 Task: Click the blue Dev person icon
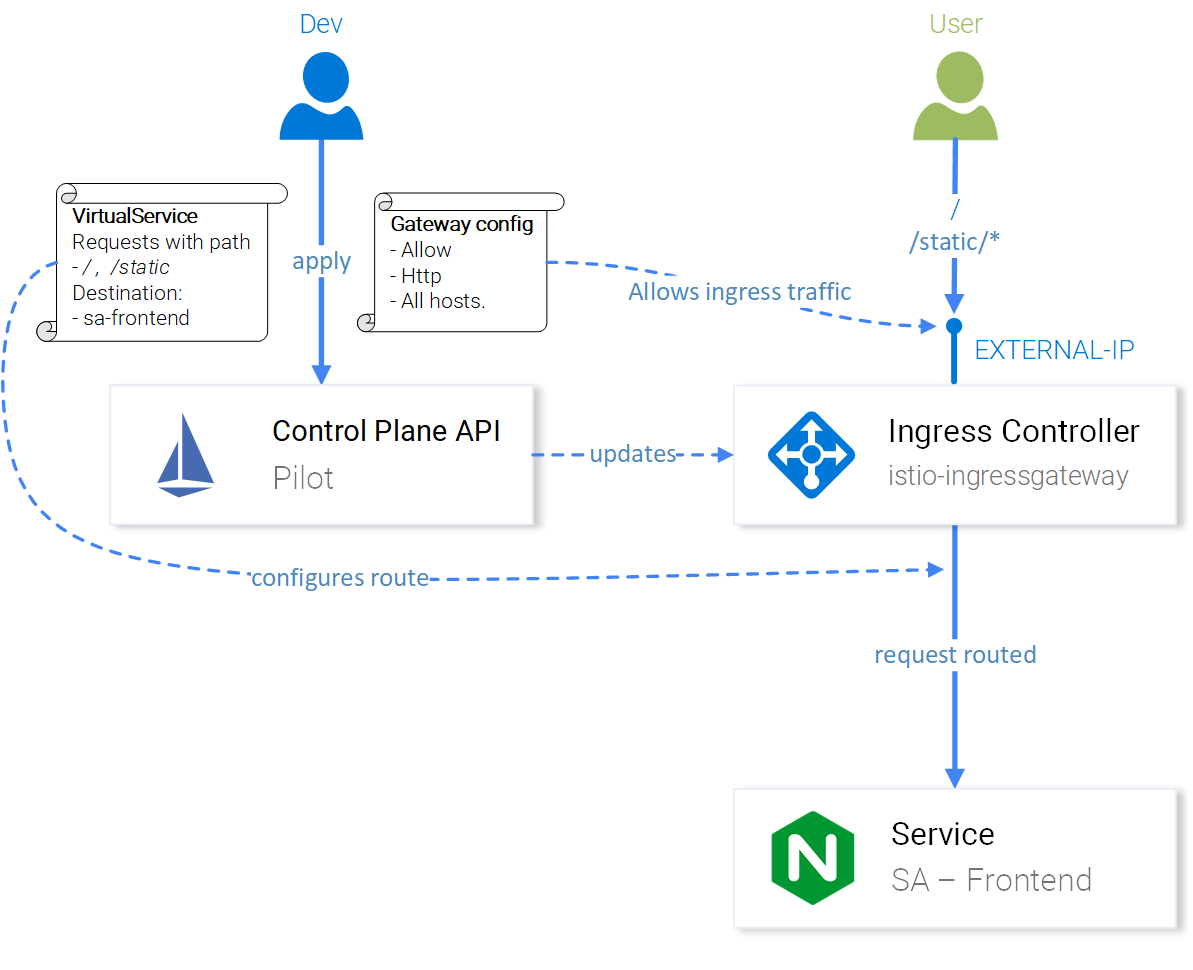point(321,96)
